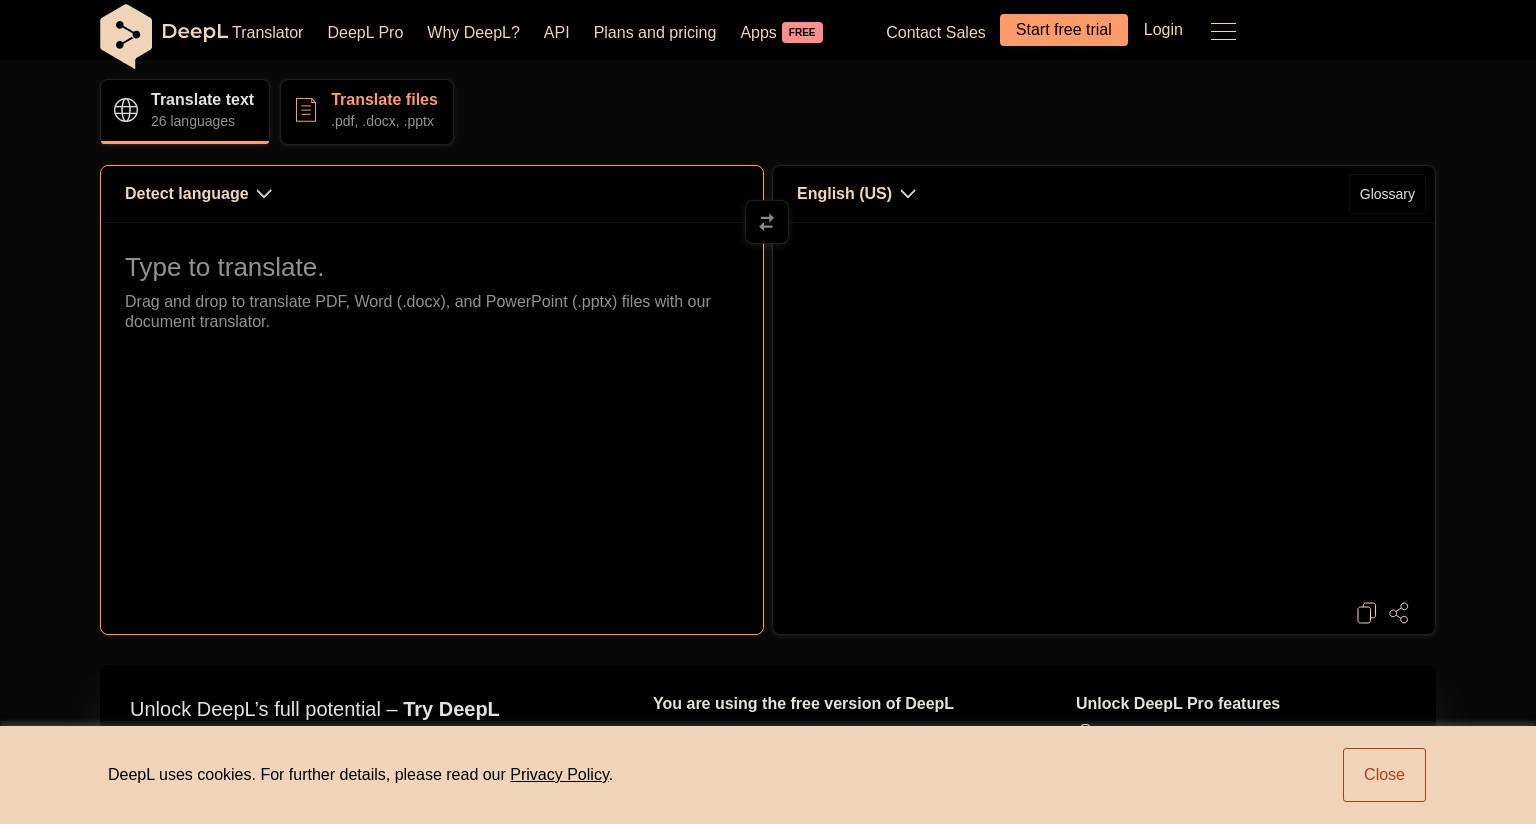Click the Login link

[1163, 30]
